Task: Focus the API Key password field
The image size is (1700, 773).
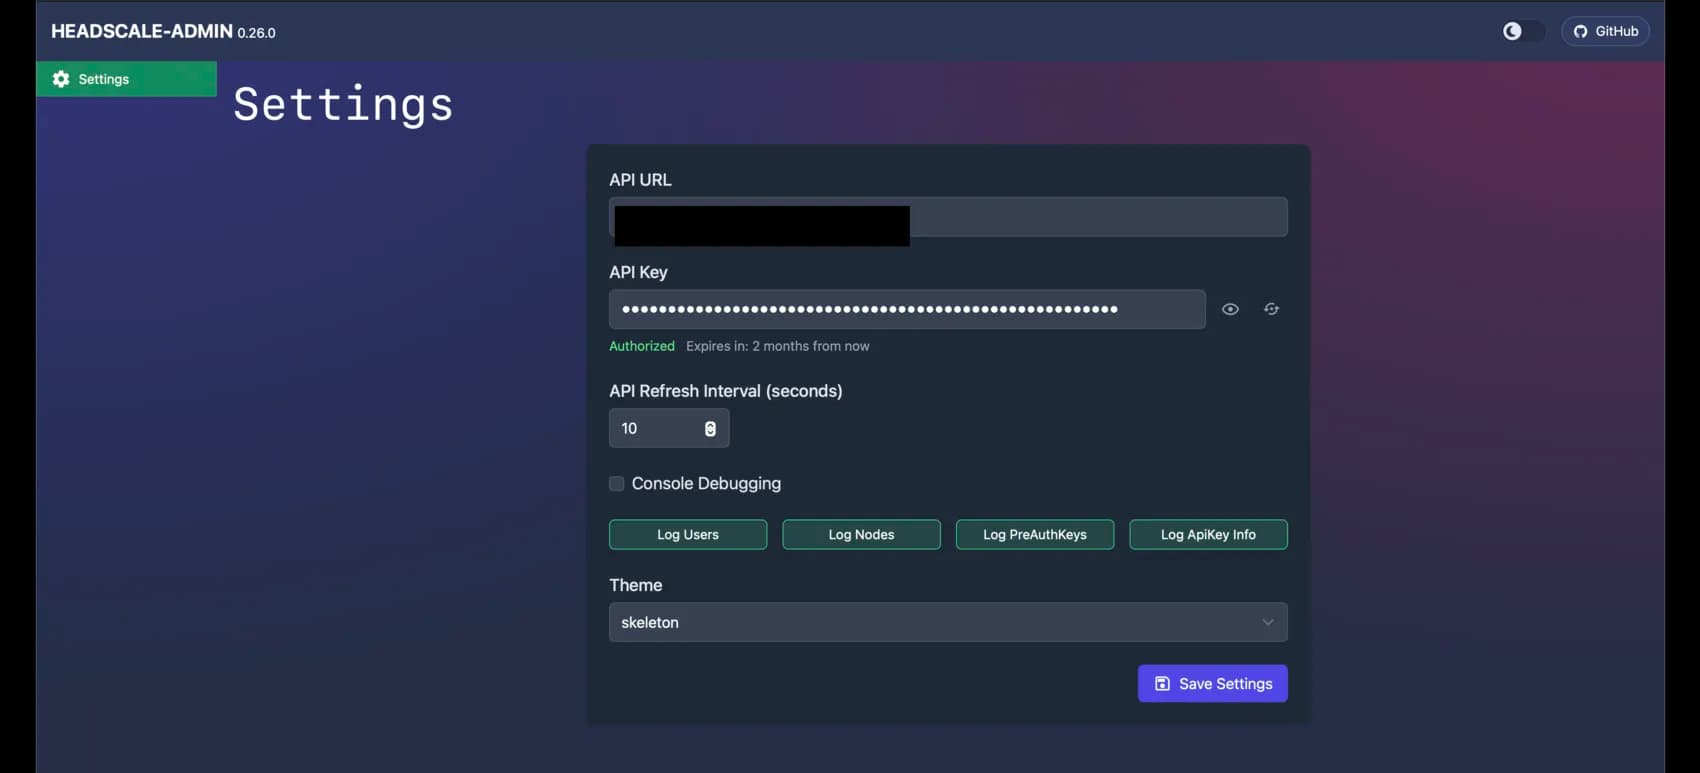Action: 907,309
